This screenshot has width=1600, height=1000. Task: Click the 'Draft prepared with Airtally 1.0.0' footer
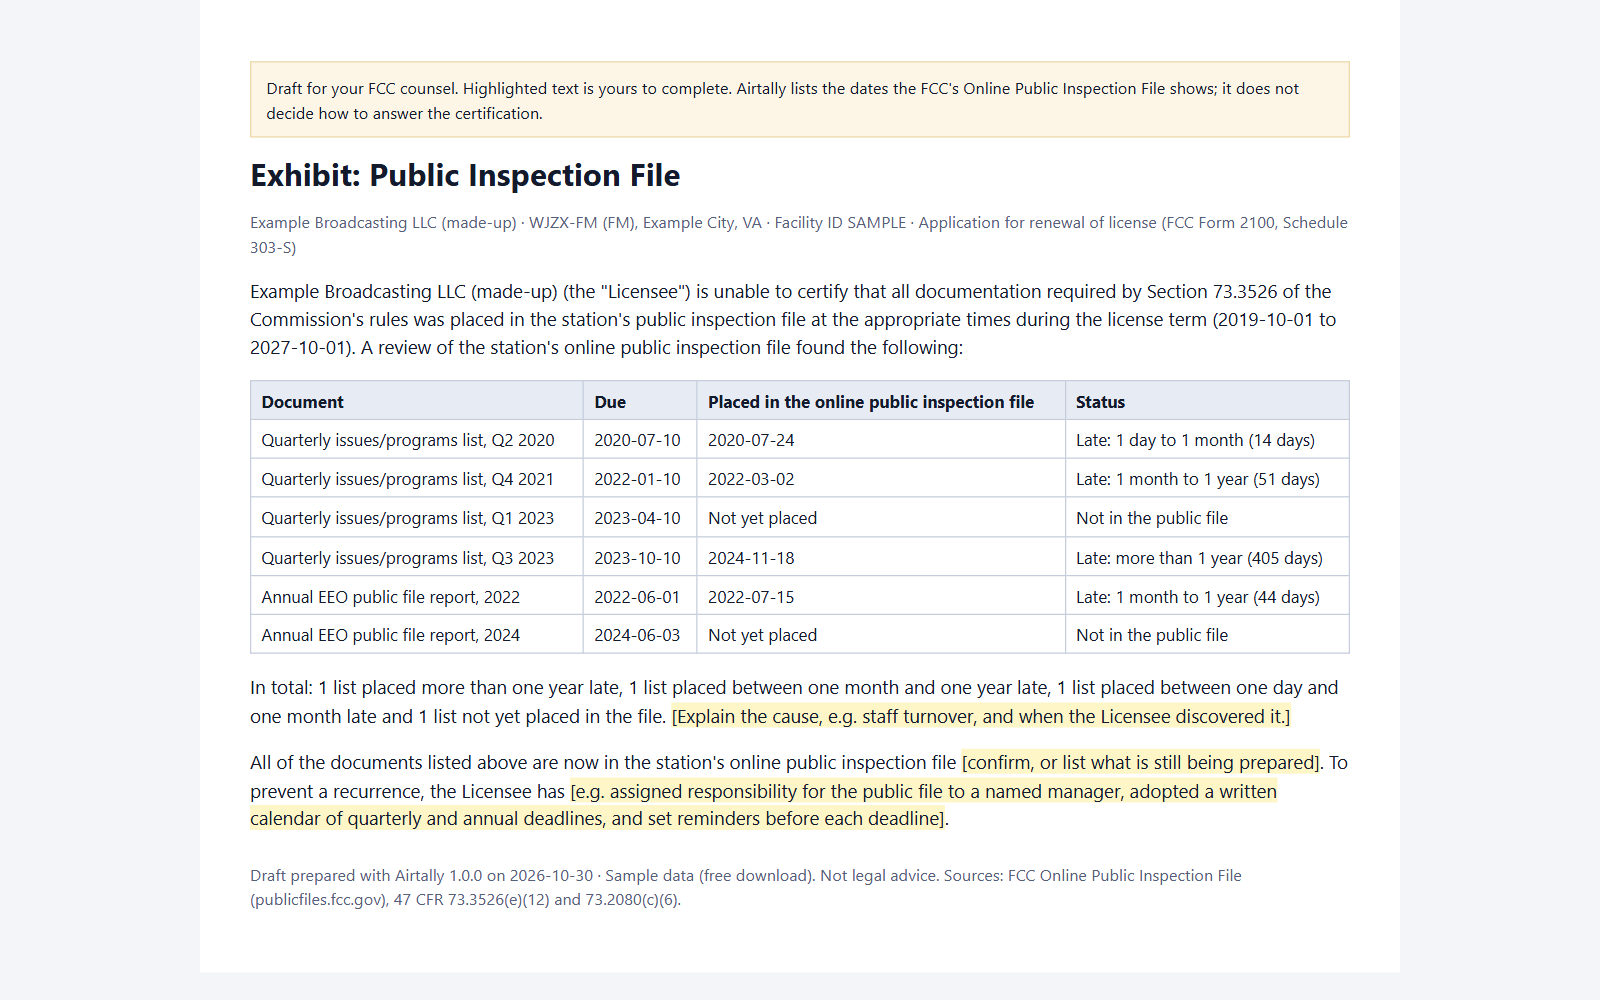coord(746,887)
